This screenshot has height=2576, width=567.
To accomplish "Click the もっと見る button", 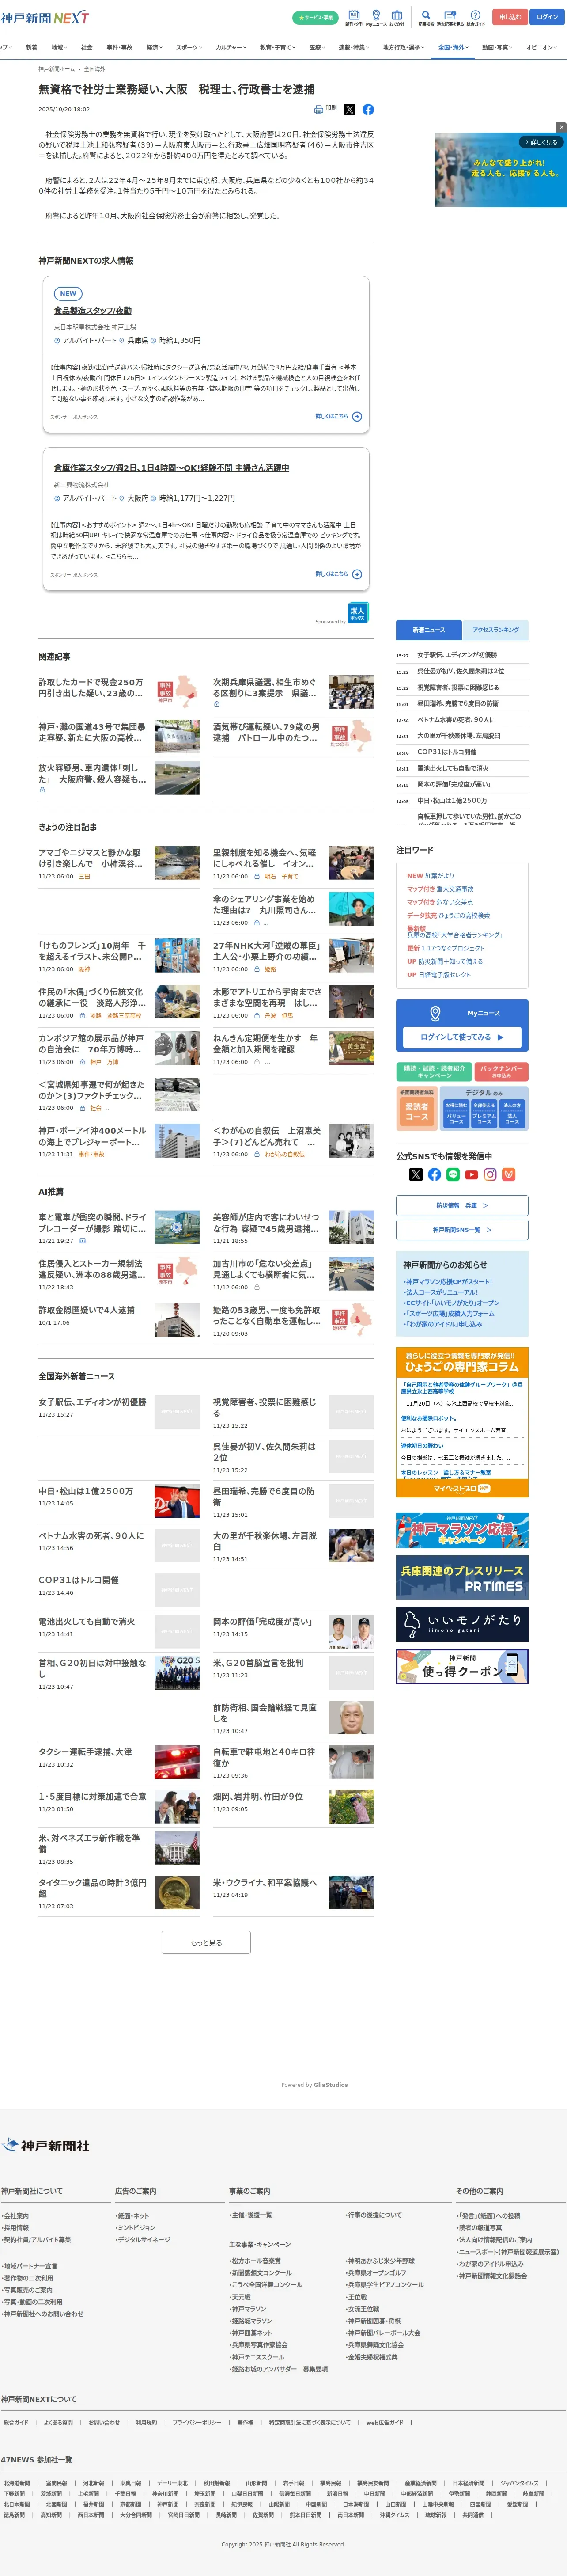I will click(206, 1942).
